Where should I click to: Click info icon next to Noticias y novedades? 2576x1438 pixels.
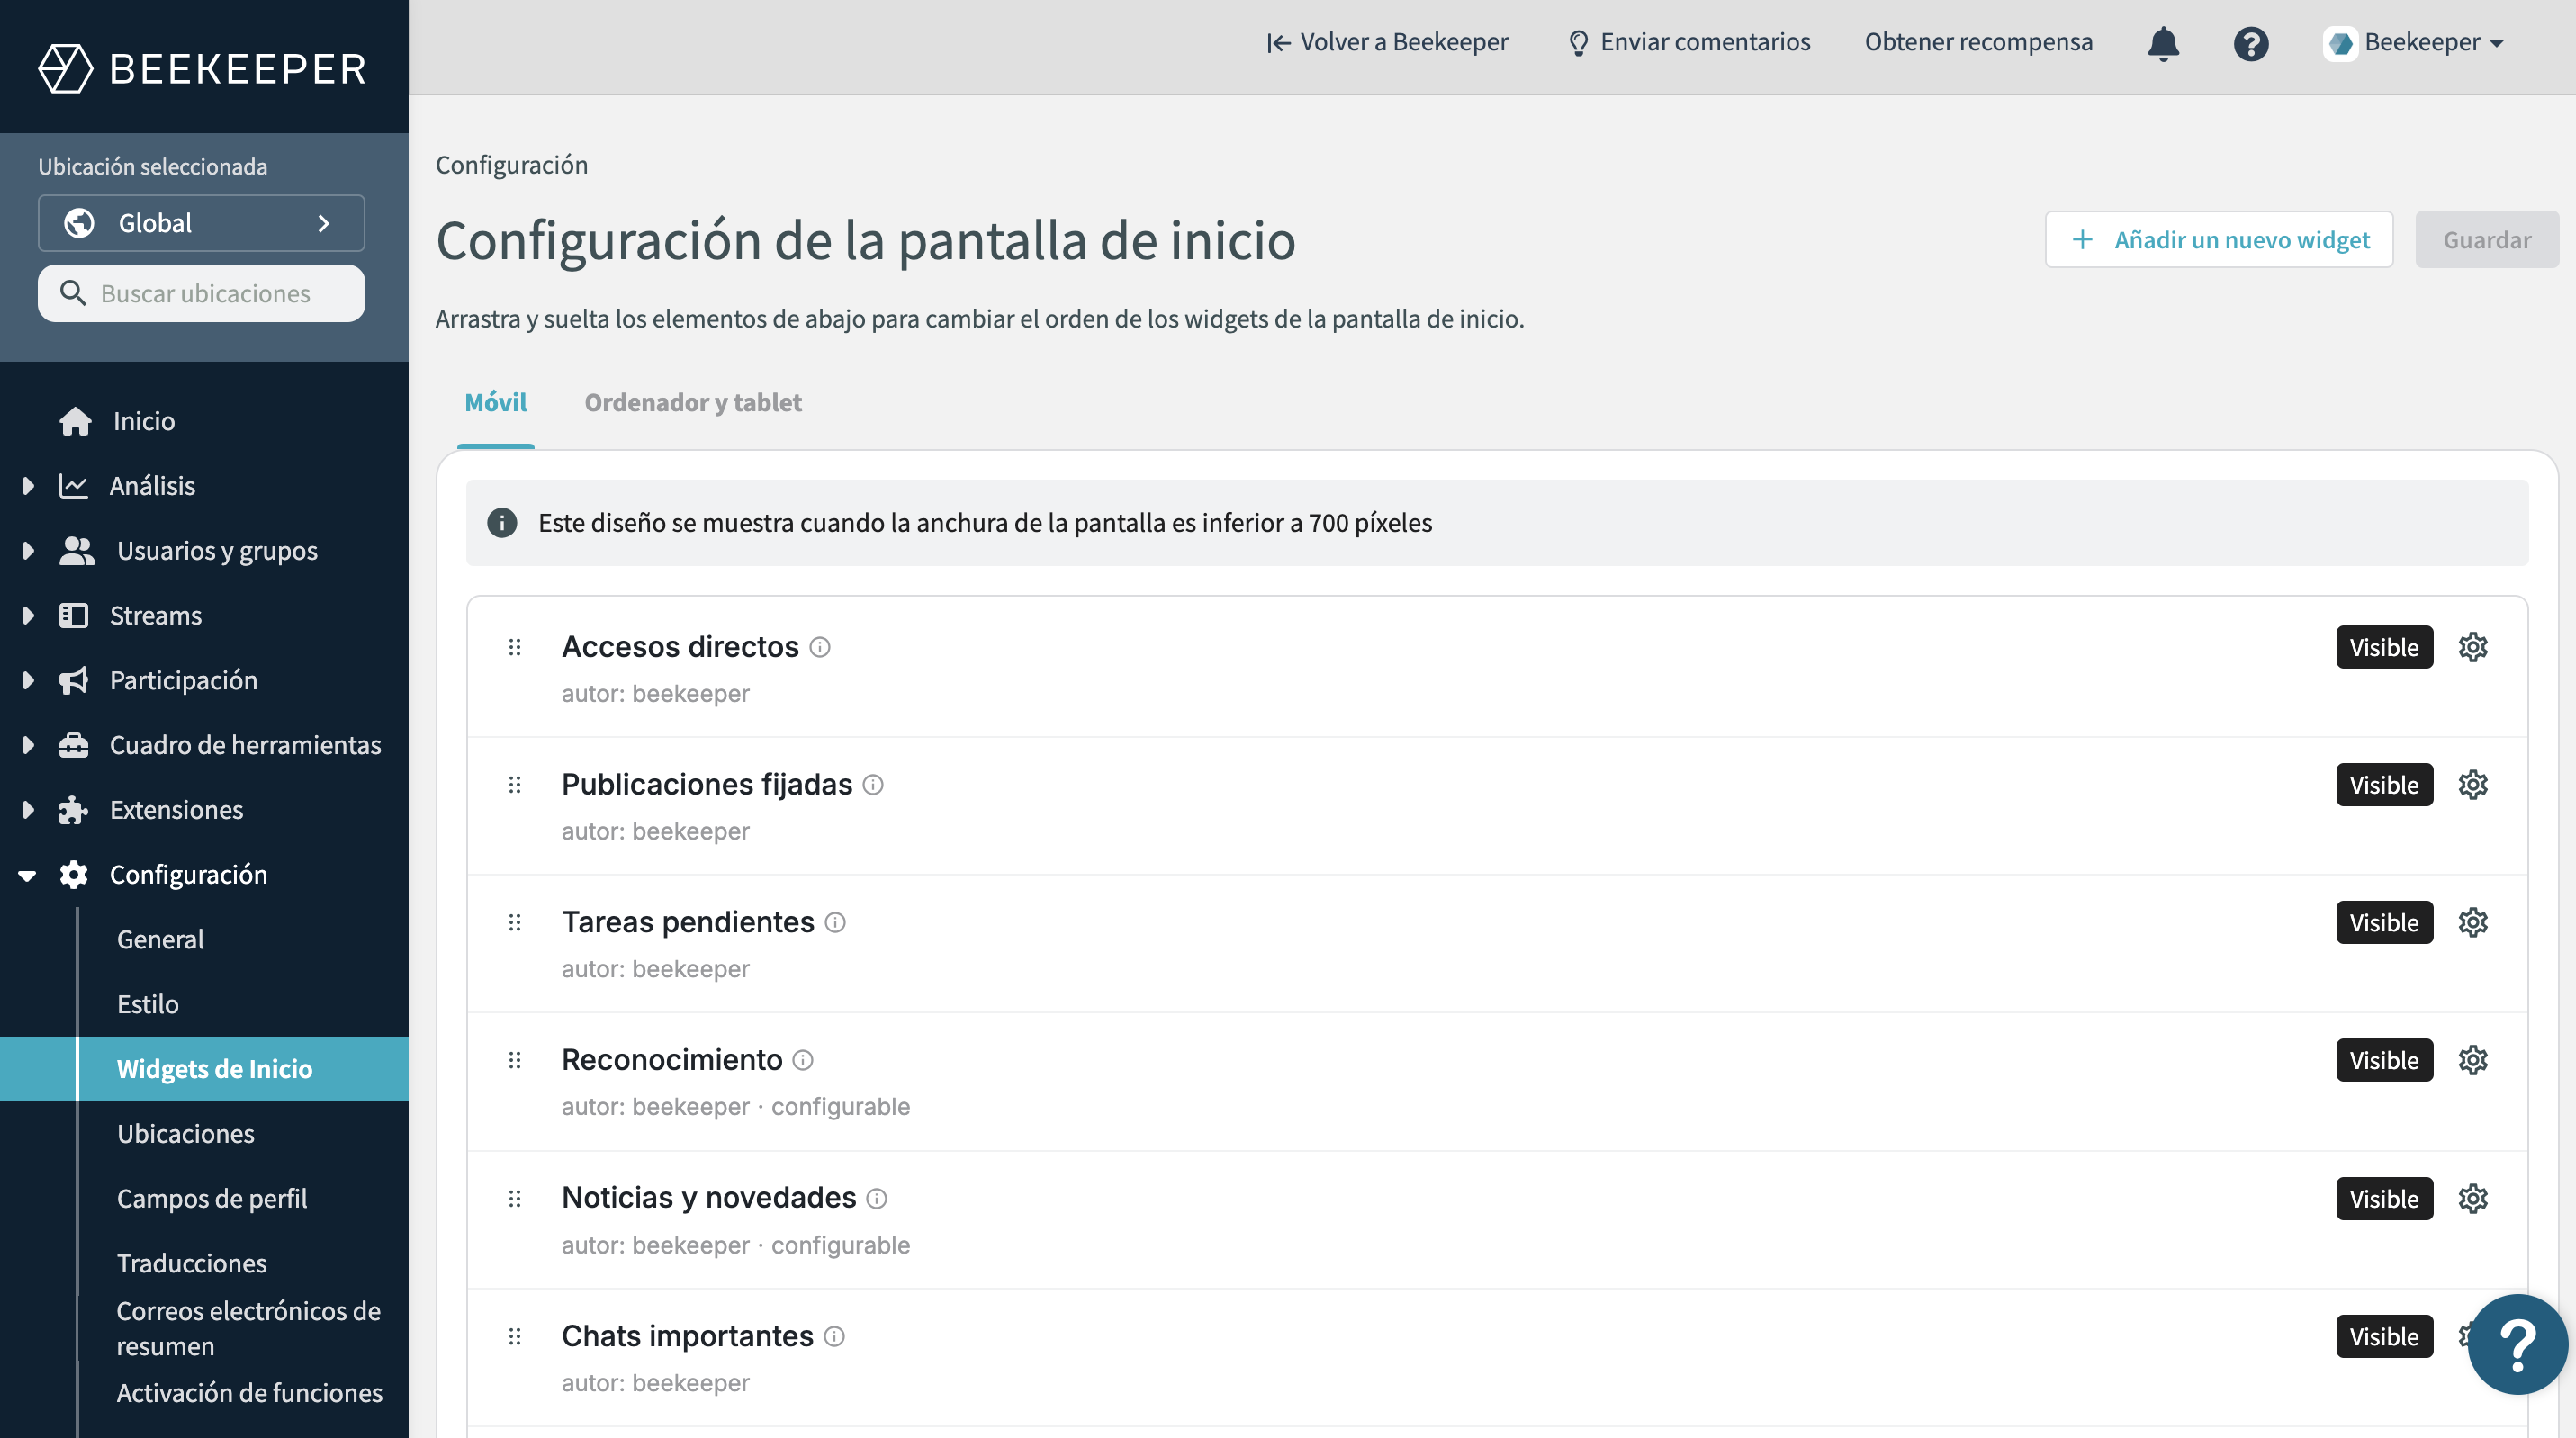coord(877,1198)
